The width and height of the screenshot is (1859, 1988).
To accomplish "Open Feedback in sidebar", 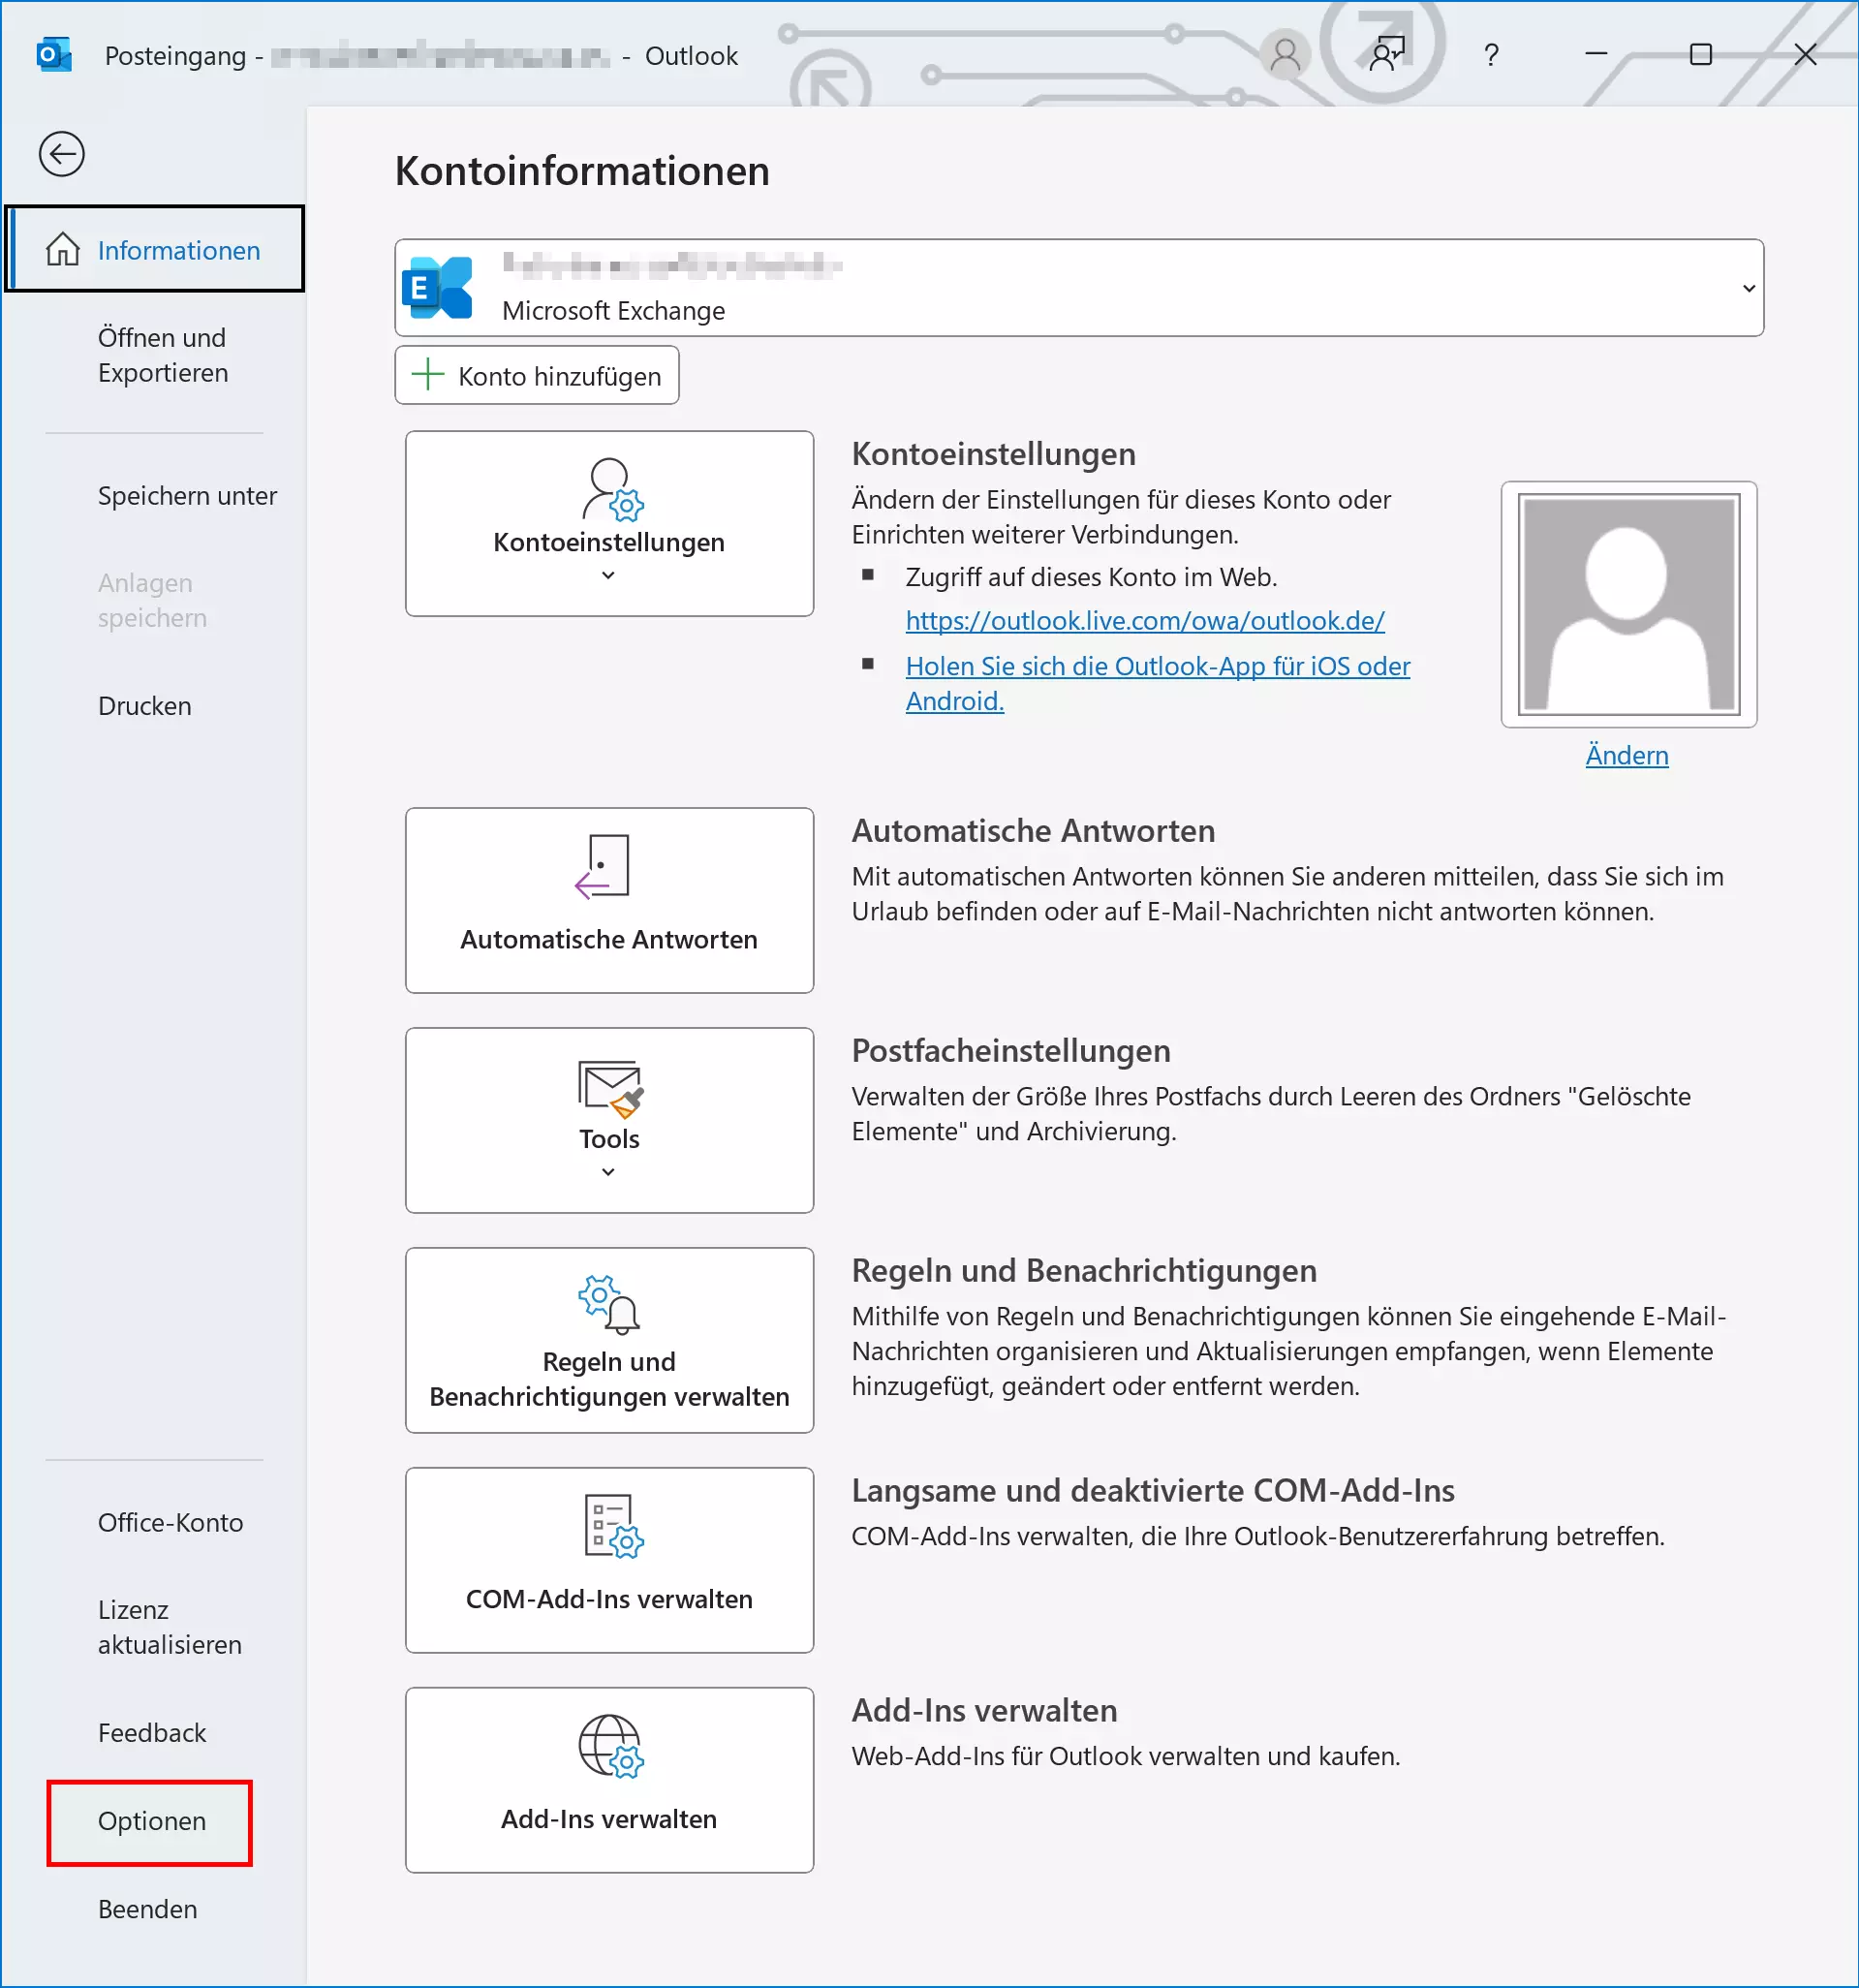I will pos(151,1733).
